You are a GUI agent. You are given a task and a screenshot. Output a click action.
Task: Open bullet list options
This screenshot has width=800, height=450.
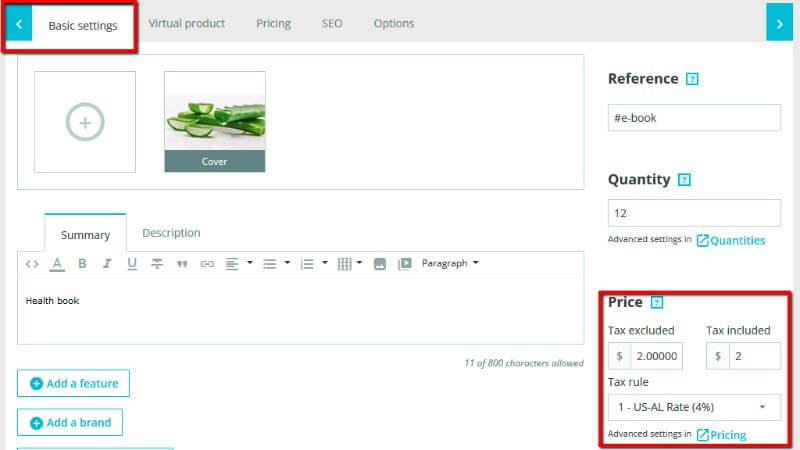[276, 263]
